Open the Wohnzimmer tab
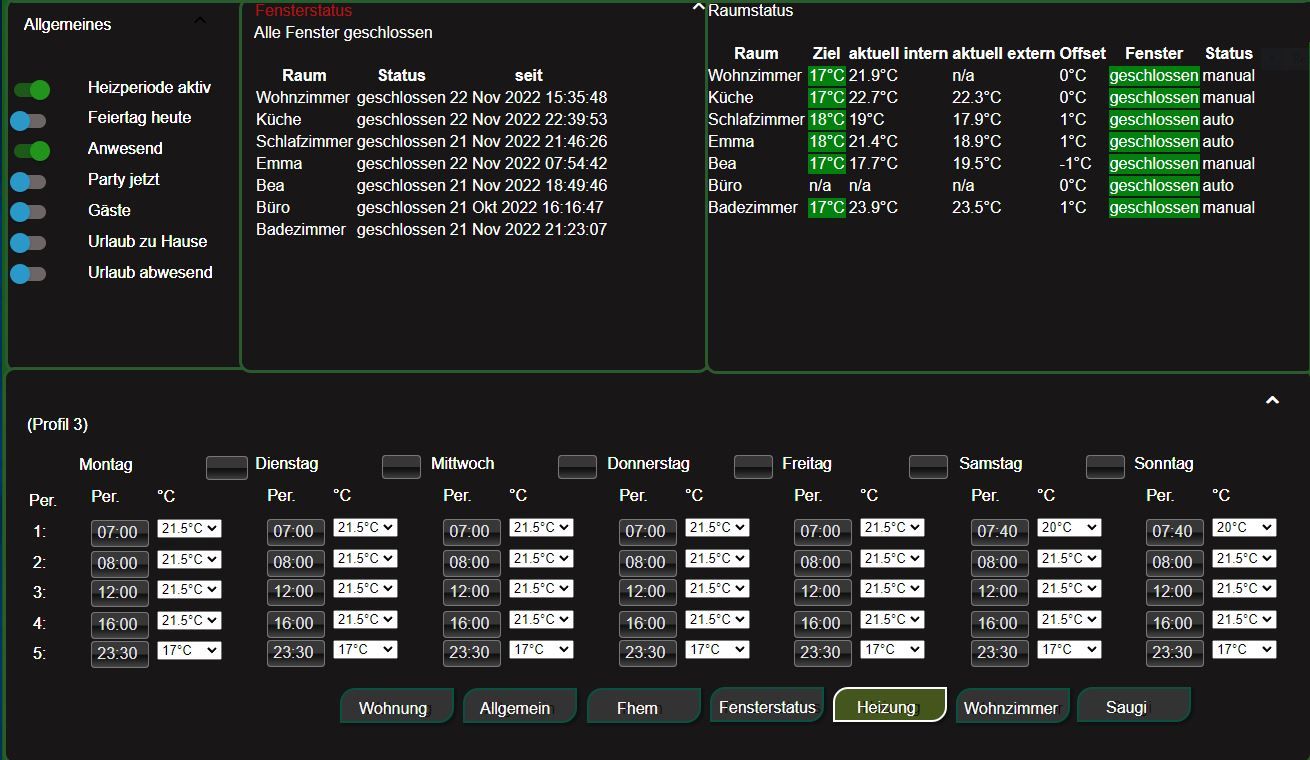The height and width of the screenshot is (760, 1310). [x=1012, y=706]
